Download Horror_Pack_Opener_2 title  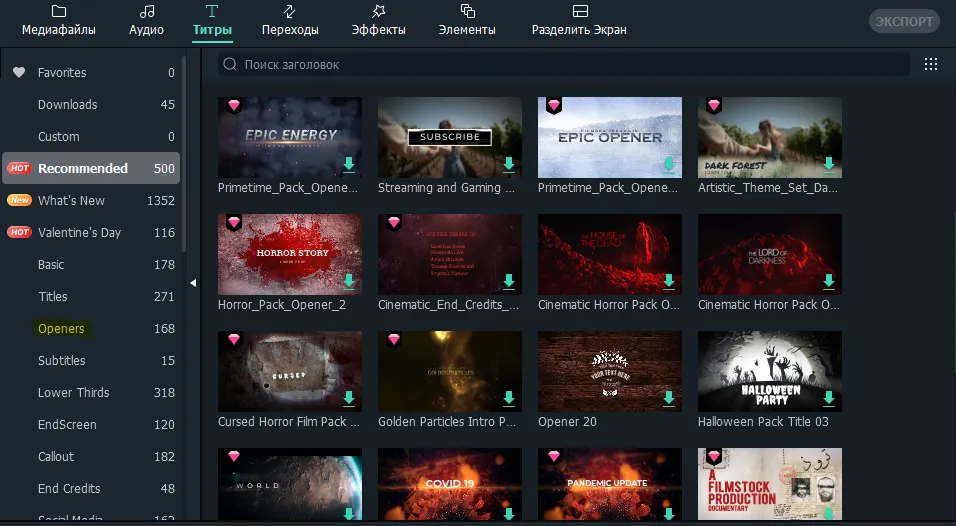click(x=349, y=281)
